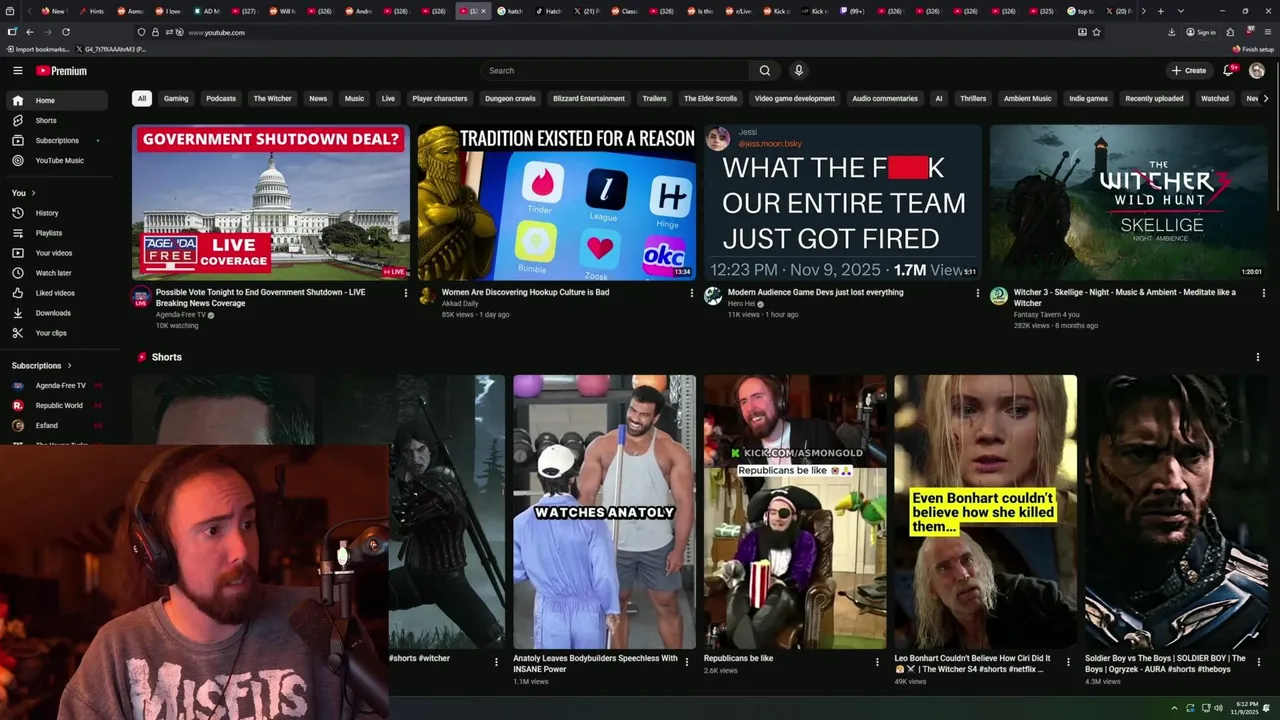Show more filter chips with right arrow
Screen dimensions: 1280x720
pos(1266,99)
